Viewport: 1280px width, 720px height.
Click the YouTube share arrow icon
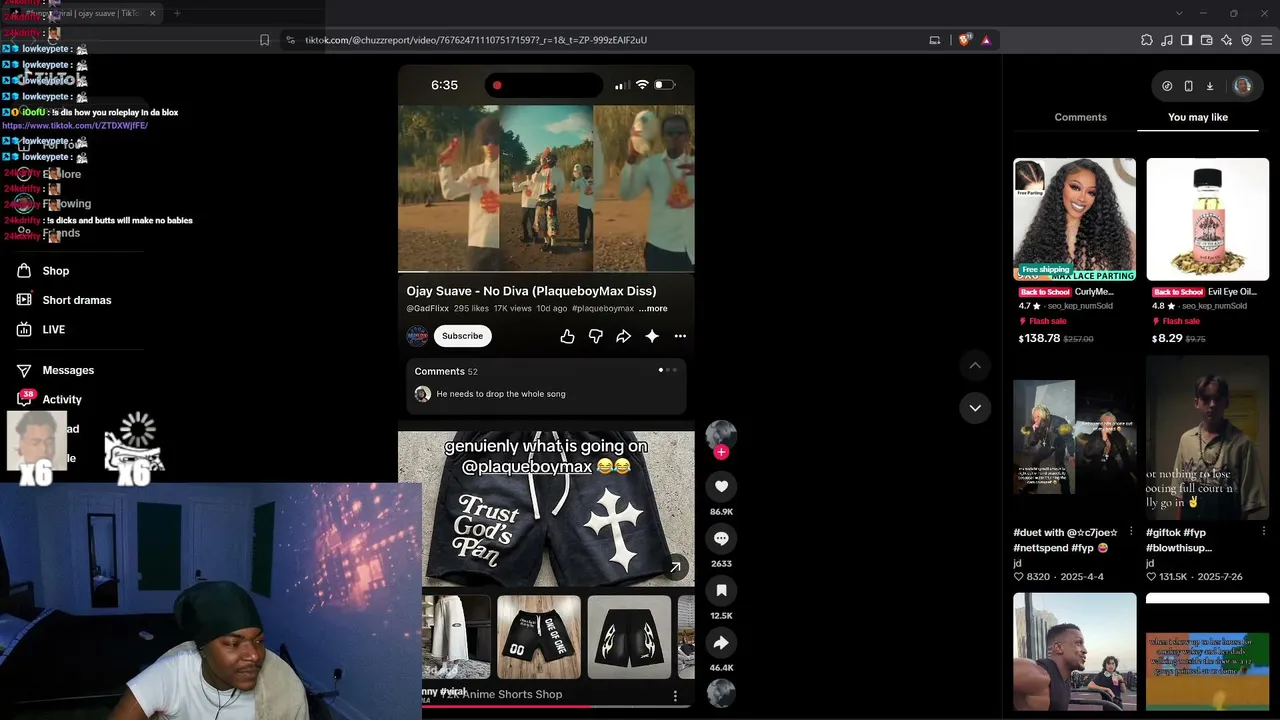tap(623, 336)
